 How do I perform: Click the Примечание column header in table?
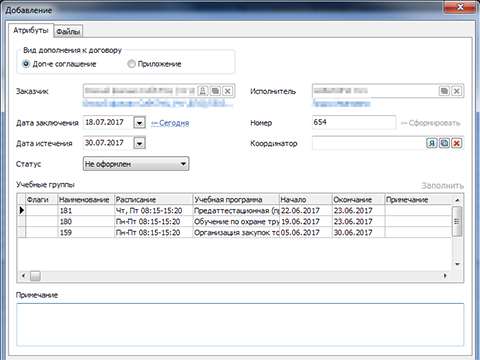click(418, 199)
